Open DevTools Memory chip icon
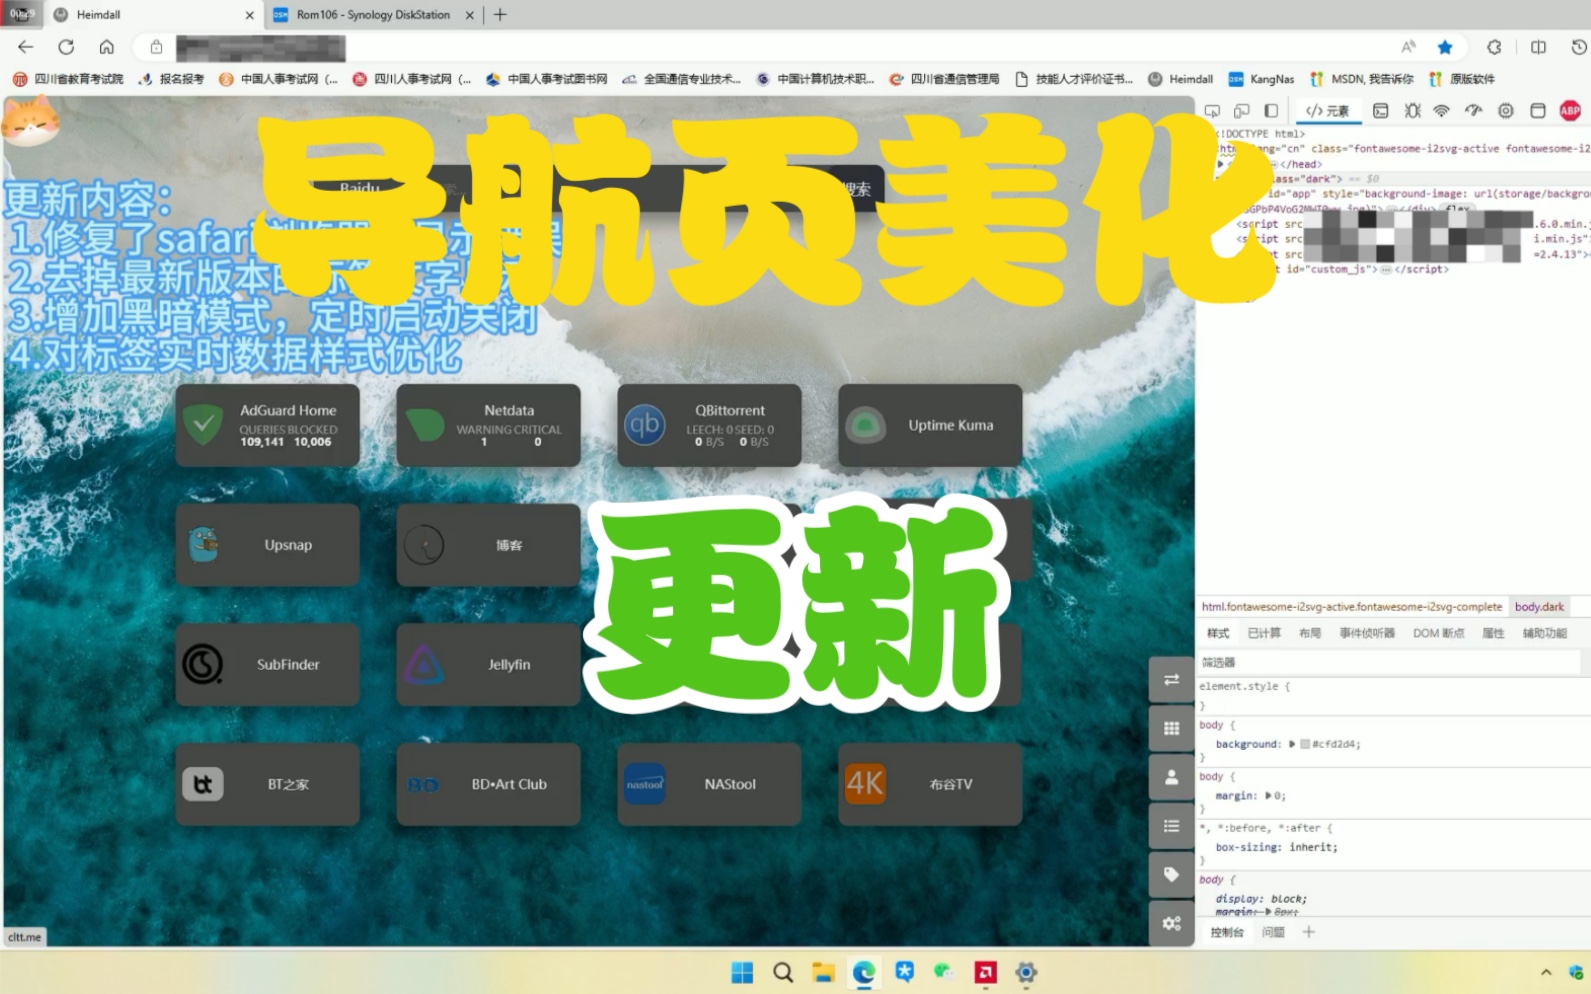Viewport: 1591px width, 994px height. point(1505,111)
